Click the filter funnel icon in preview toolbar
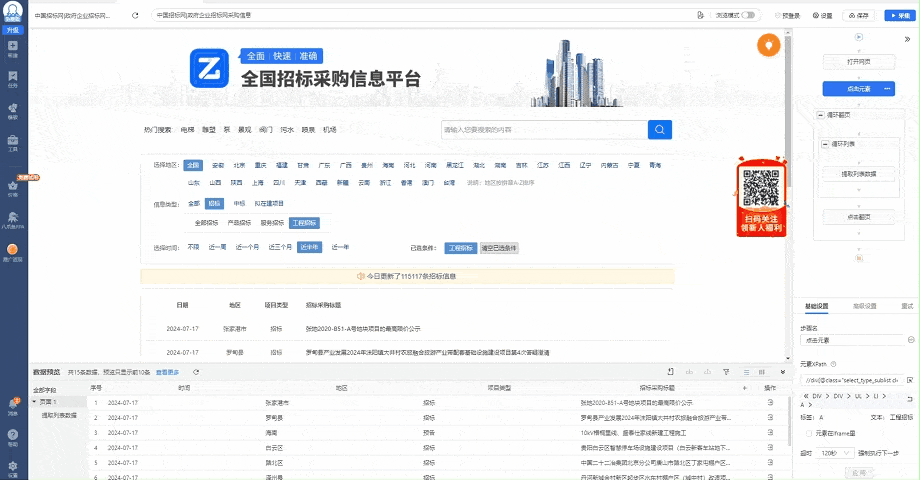920x480 pixels. point(726,372)
